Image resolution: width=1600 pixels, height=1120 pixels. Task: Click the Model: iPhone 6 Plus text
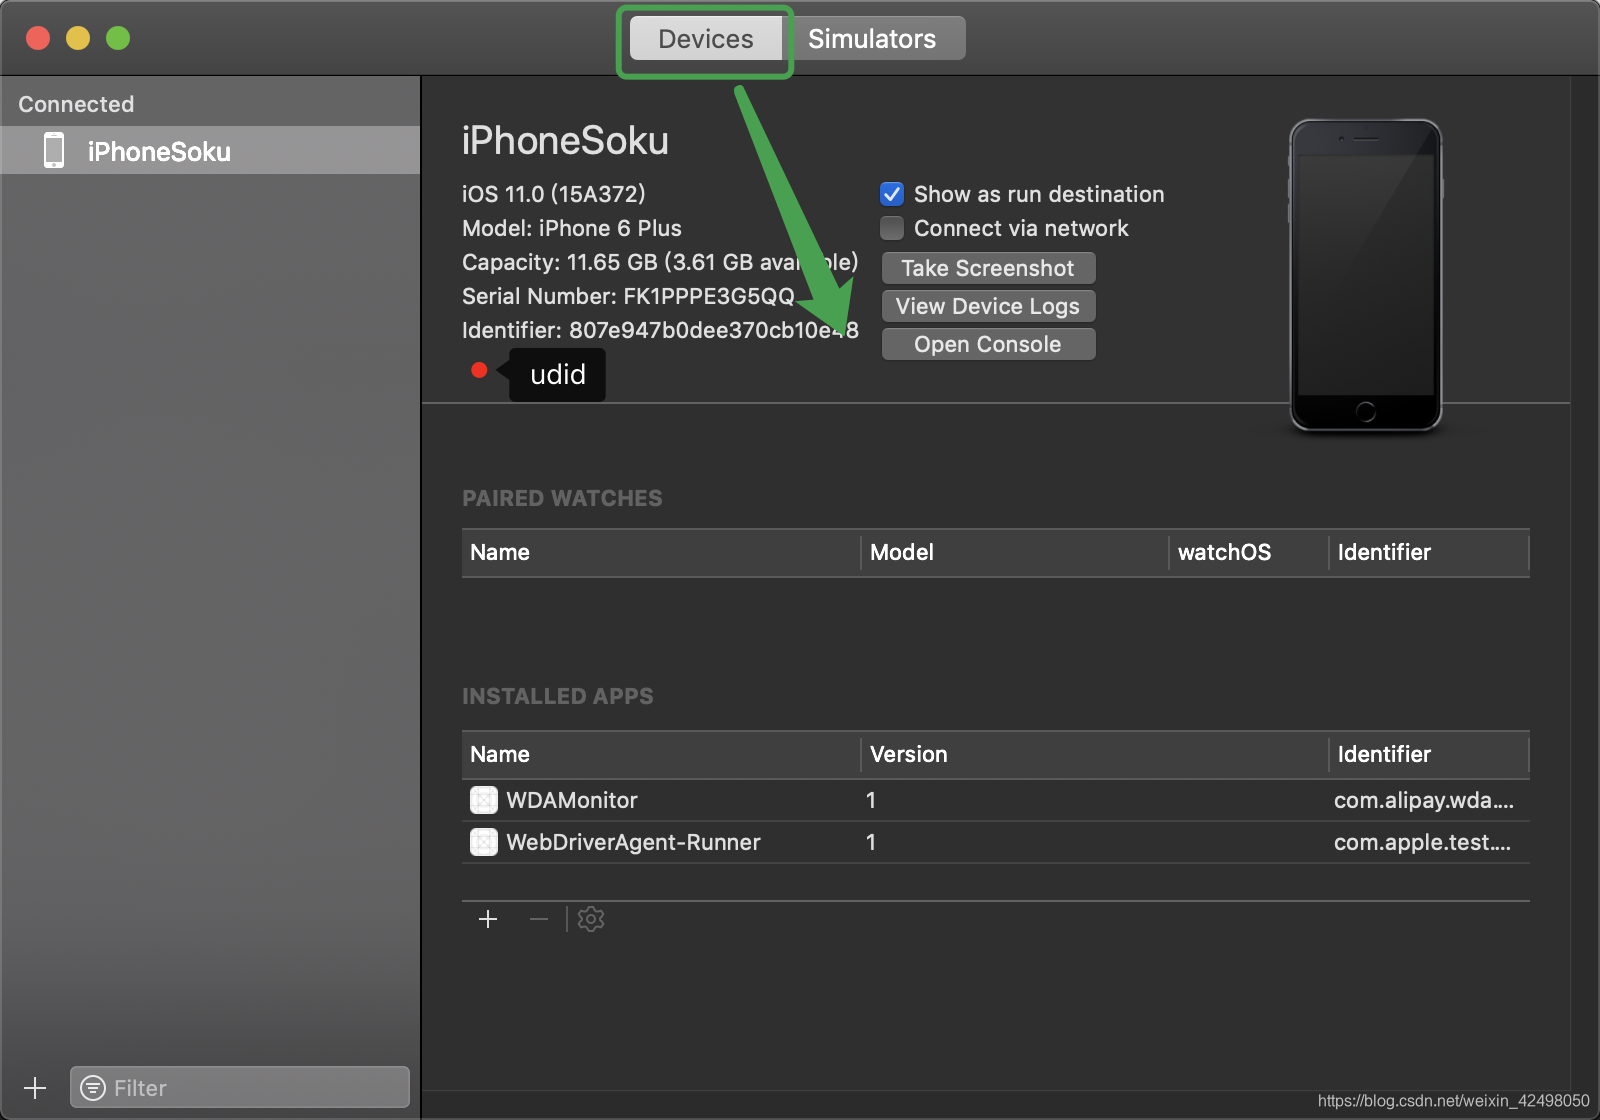point(572,228)
